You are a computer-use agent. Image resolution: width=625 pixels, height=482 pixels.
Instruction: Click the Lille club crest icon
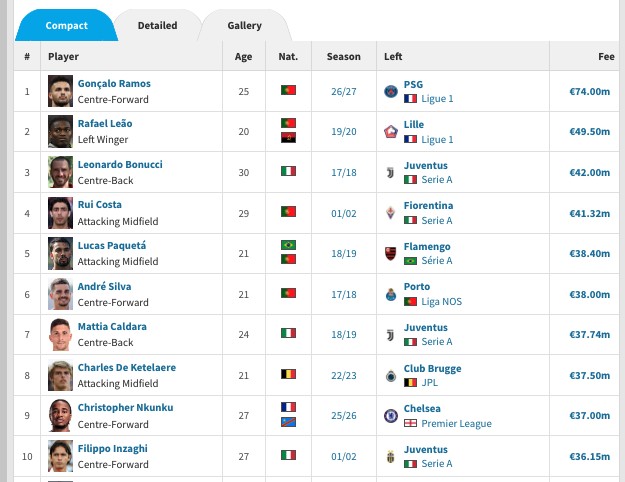pyautogui.click(x=391, y=132)
